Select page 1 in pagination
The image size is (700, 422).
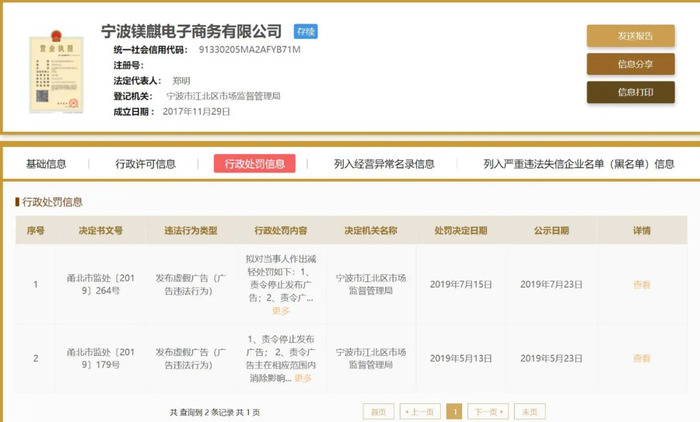click(x=454, y=412)
